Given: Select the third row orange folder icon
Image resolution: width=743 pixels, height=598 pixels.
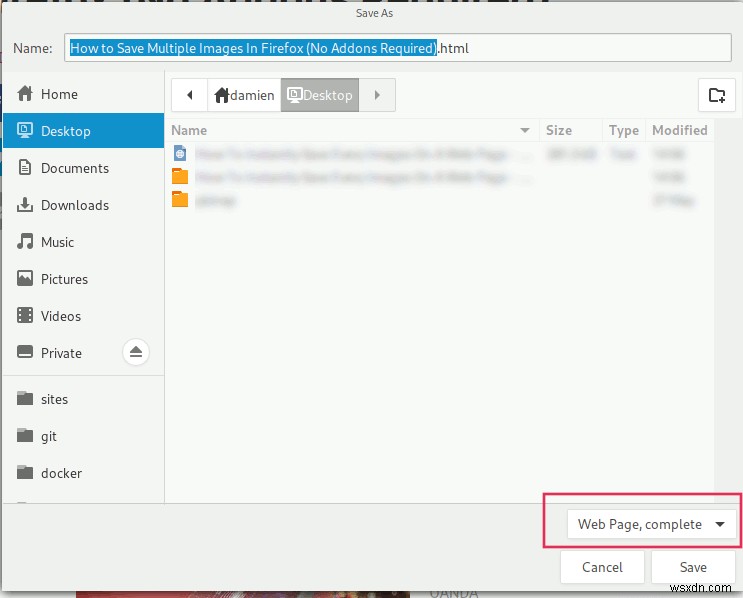Looking at the screenshot, I should (180, 199).
